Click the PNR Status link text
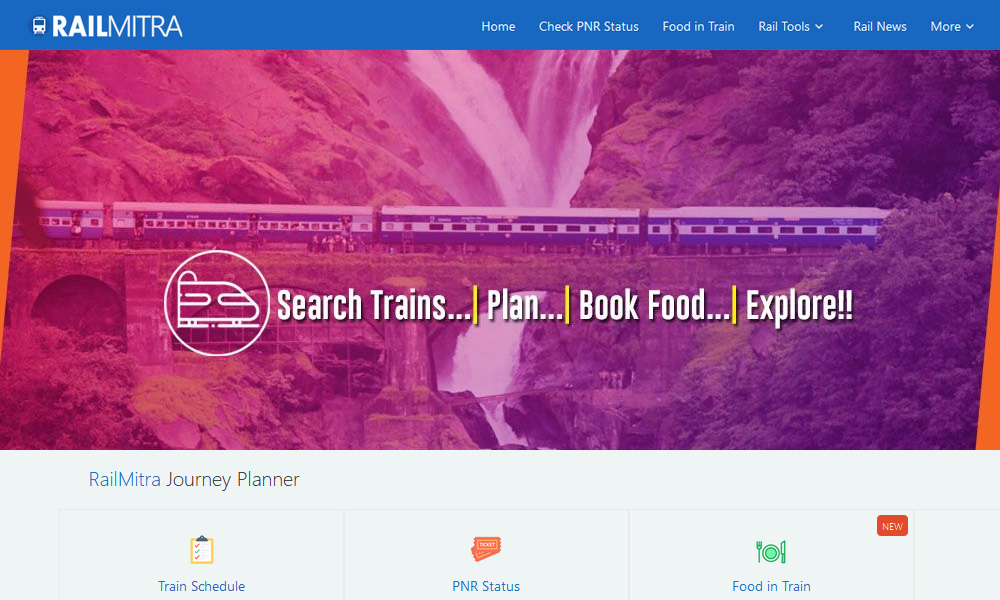Viewport: 1000px width, 600px height. [486, 586]
